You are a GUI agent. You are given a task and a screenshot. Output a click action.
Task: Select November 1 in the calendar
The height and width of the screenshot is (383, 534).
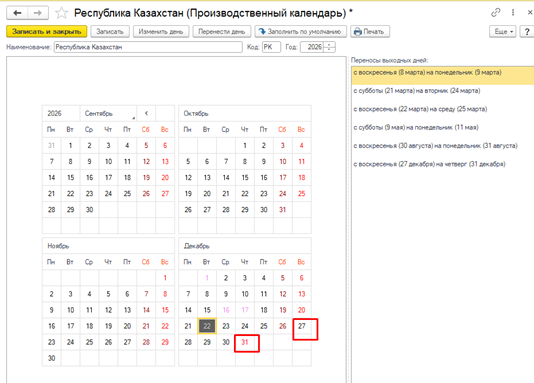pyautogui.click(x=165, y=278)
